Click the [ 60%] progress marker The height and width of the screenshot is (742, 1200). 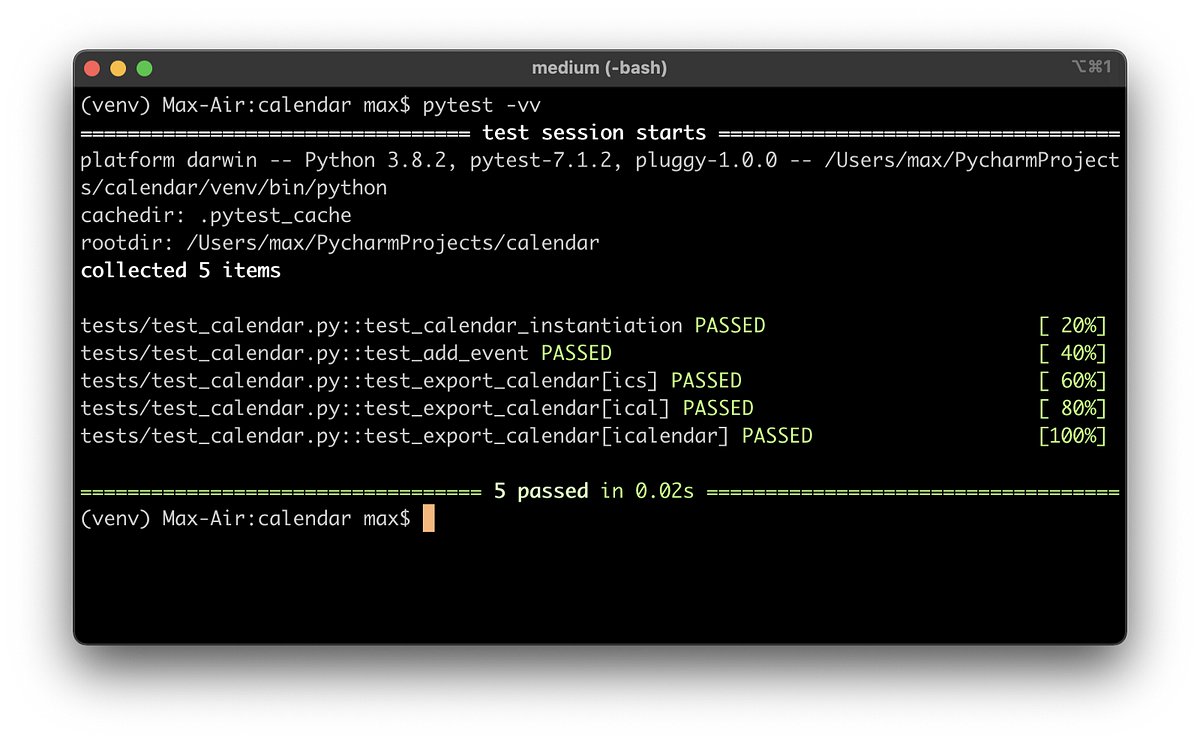point(1072,380)
